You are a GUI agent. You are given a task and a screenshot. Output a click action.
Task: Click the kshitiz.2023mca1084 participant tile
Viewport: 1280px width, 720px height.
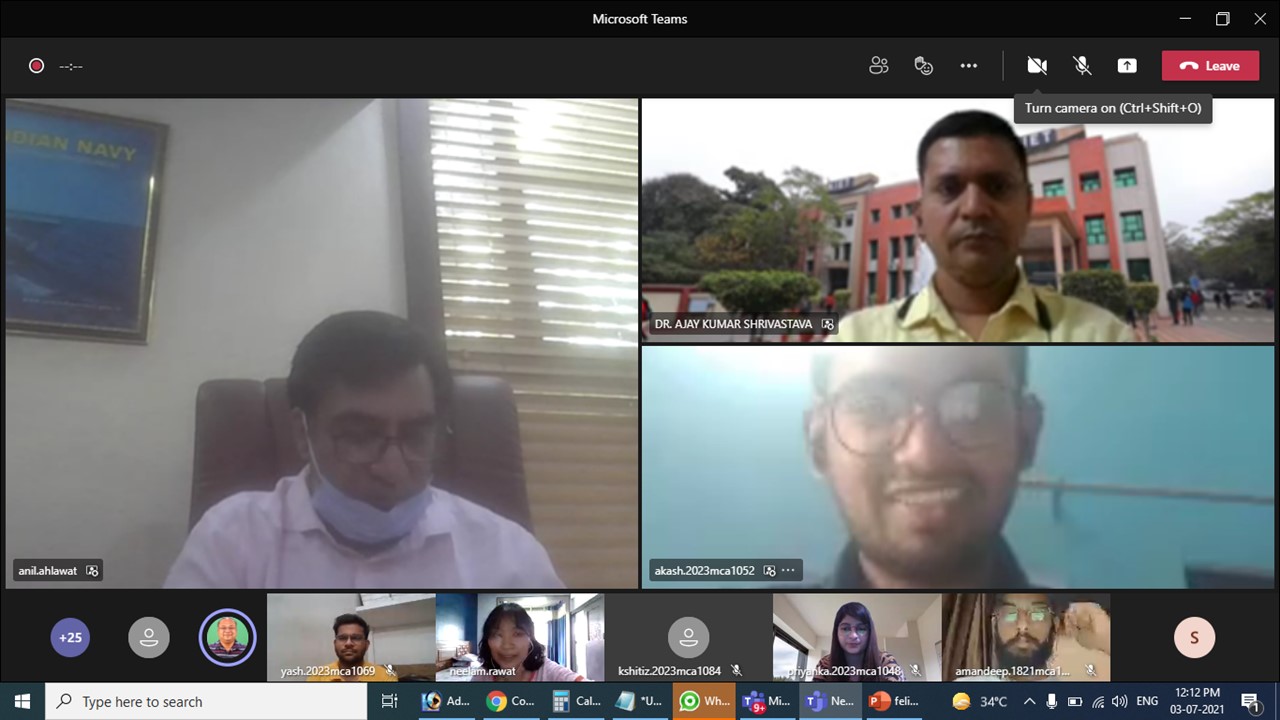coord(688,636)
